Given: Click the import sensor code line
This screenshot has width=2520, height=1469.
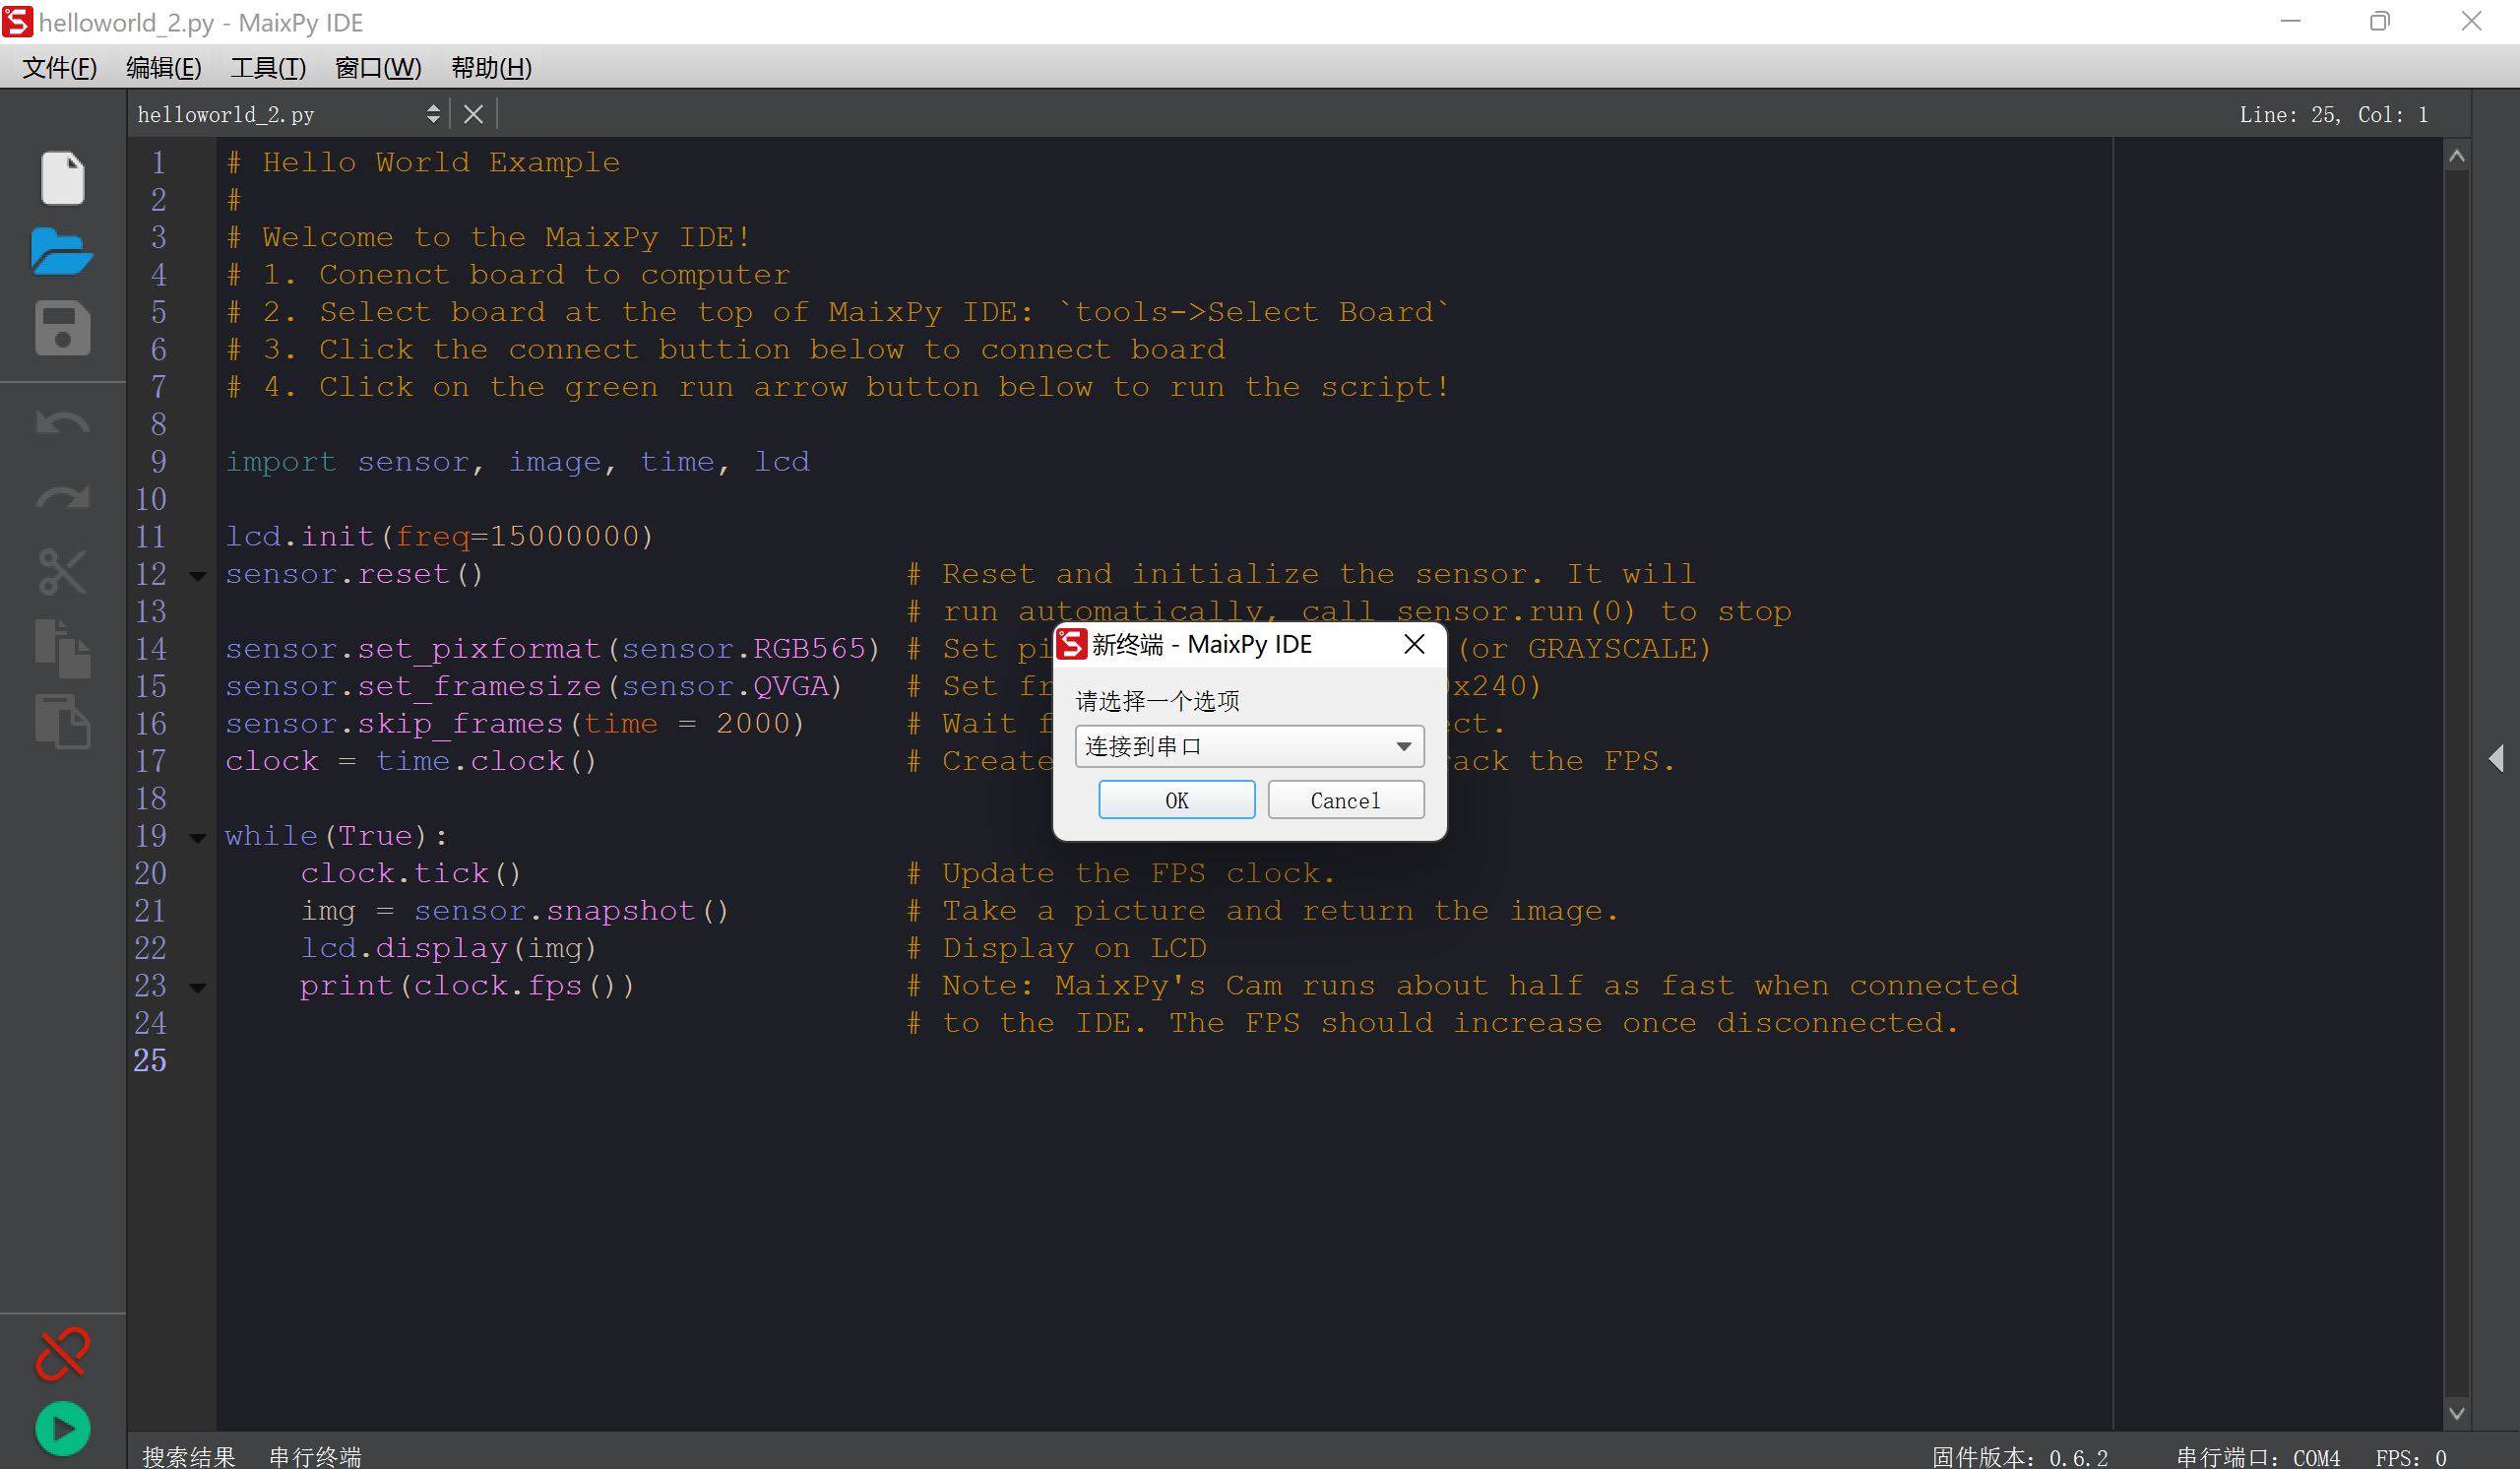Looking at the screenshot, I should [x=517, y=462].
